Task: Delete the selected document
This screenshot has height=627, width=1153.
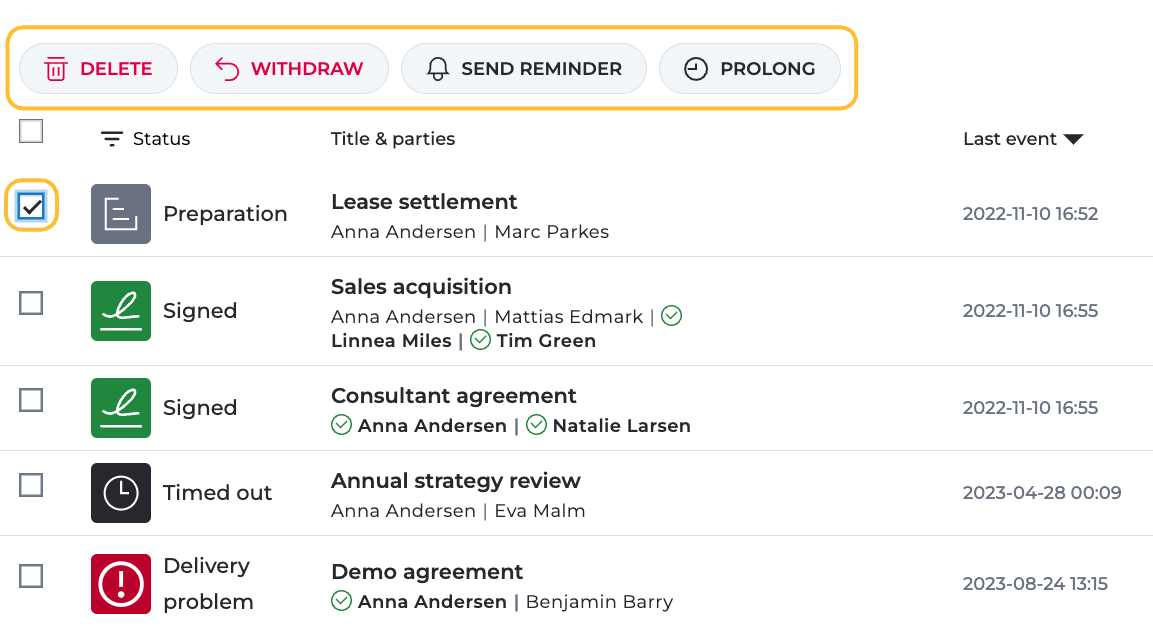Action: 98,69
